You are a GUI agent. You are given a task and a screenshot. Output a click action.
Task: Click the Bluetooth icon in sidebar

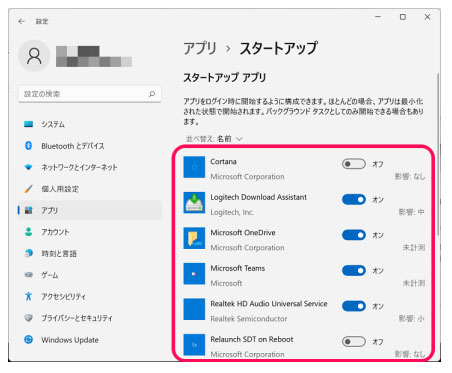pyautogui.click(x=29, y=146)
